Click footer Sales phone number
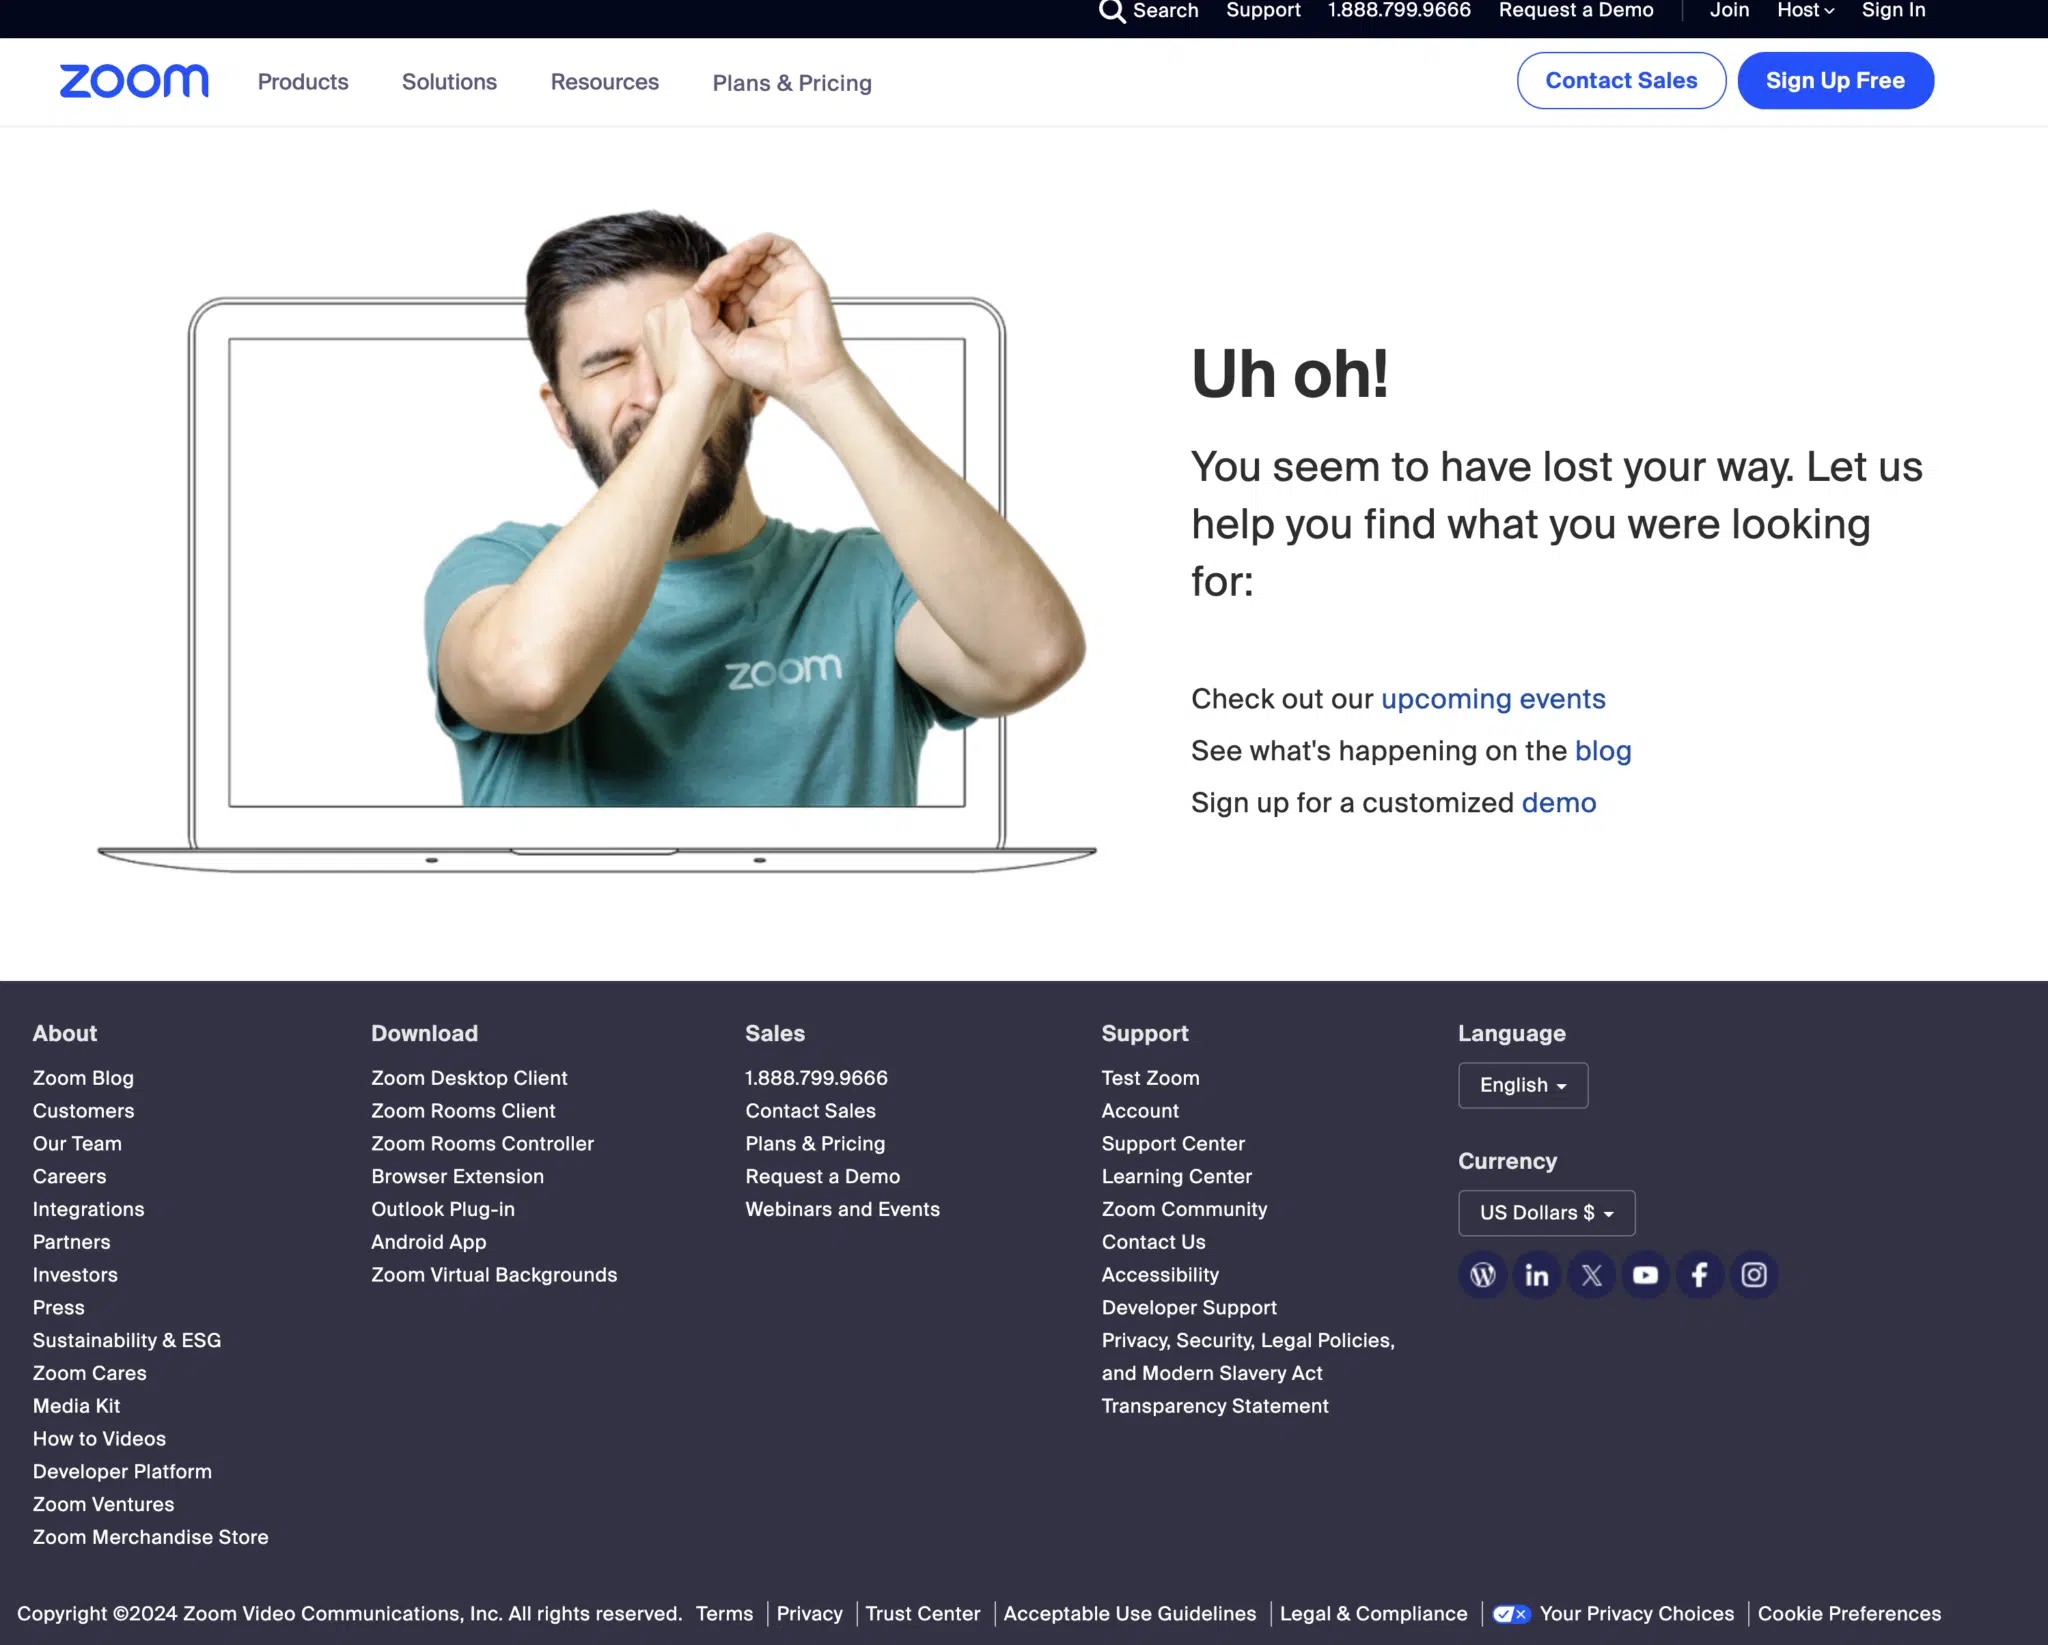The width and height of the screenshot is (2048, 1645). point(816,1078)
